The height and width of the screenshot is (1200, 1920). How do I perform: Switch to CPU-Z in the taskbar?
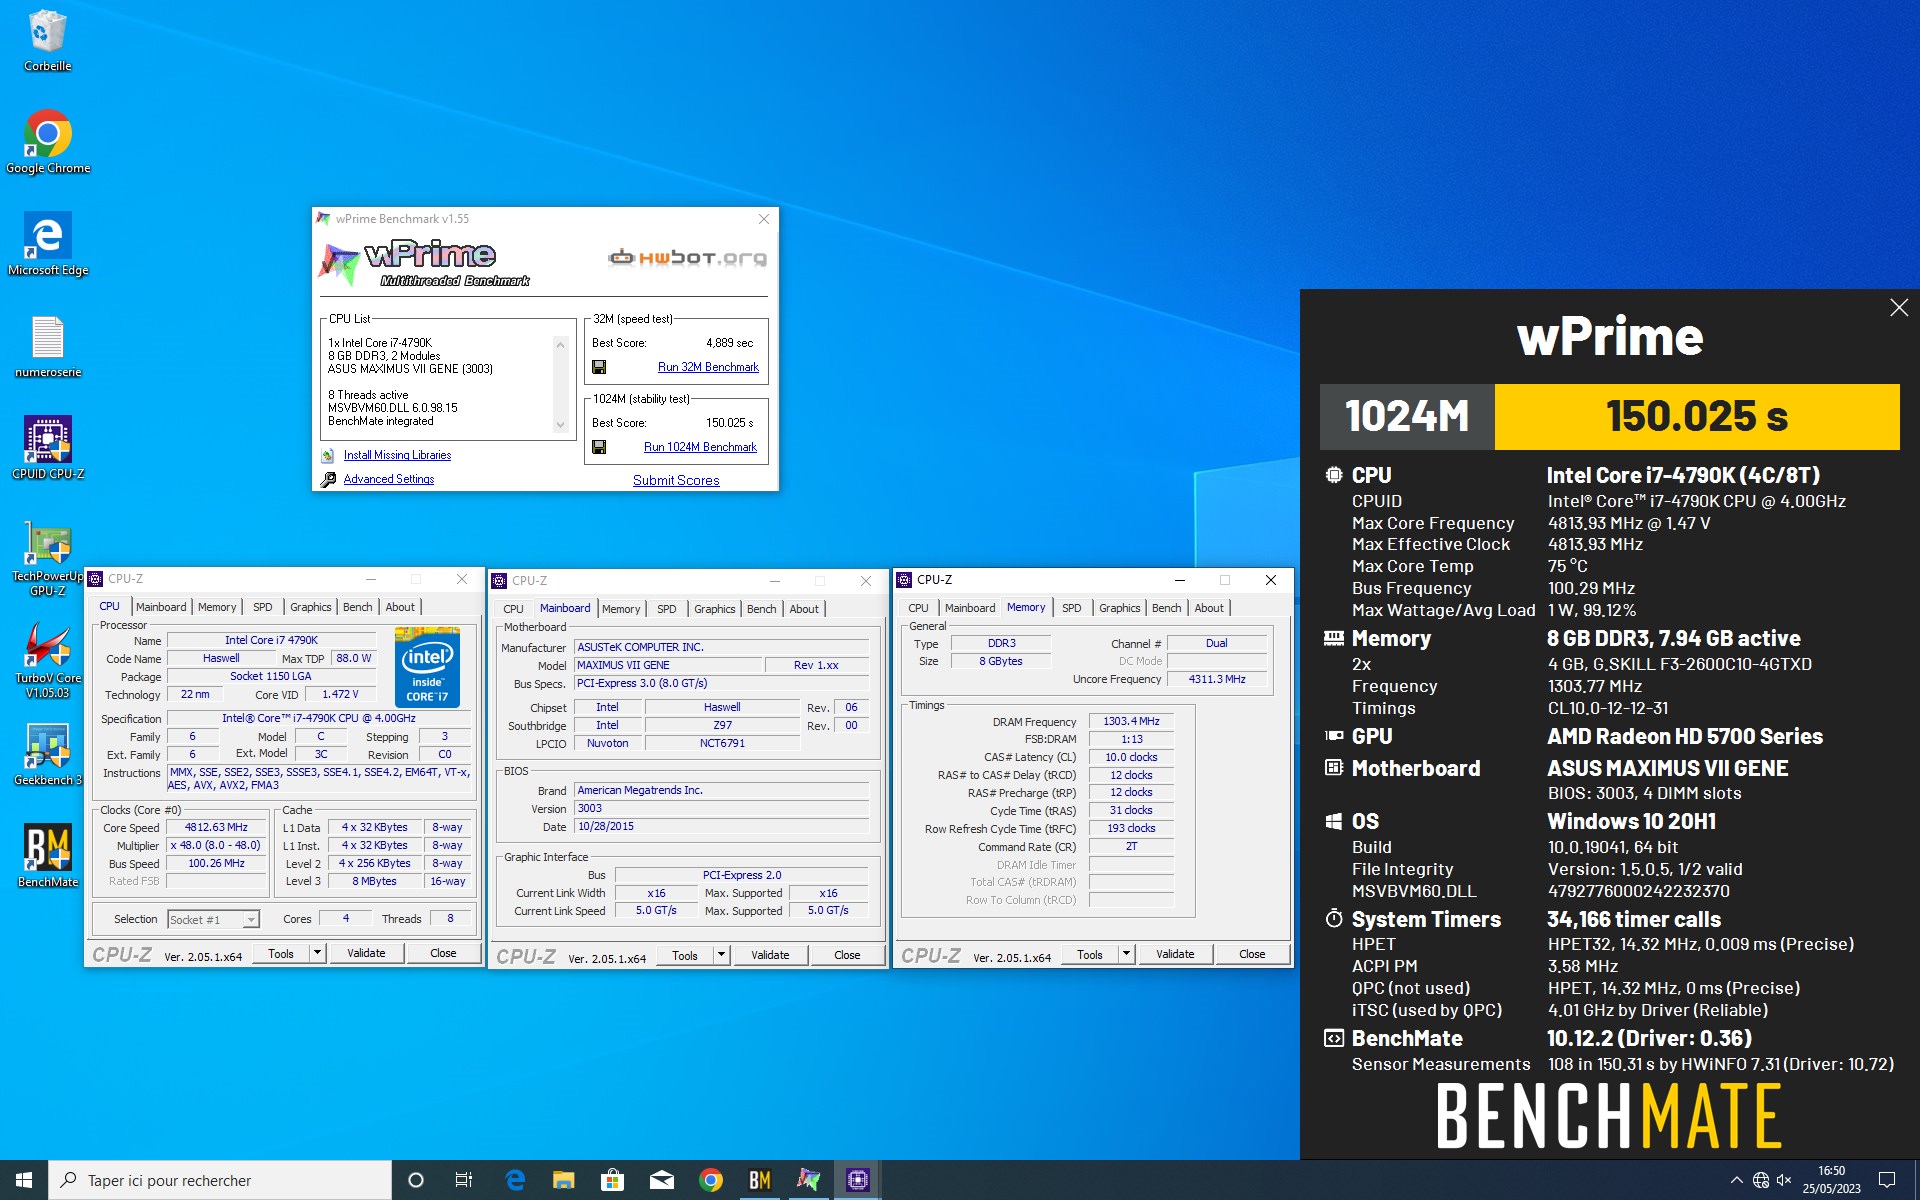click(x=857, y=1180)
